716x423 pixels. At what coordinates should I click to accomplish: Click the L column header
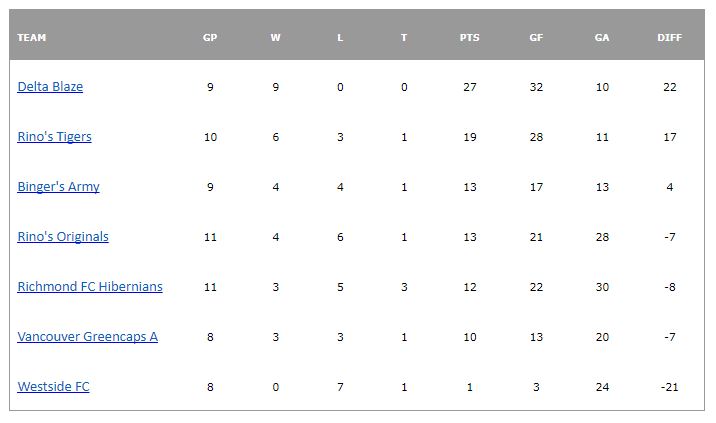coord(340,38)
